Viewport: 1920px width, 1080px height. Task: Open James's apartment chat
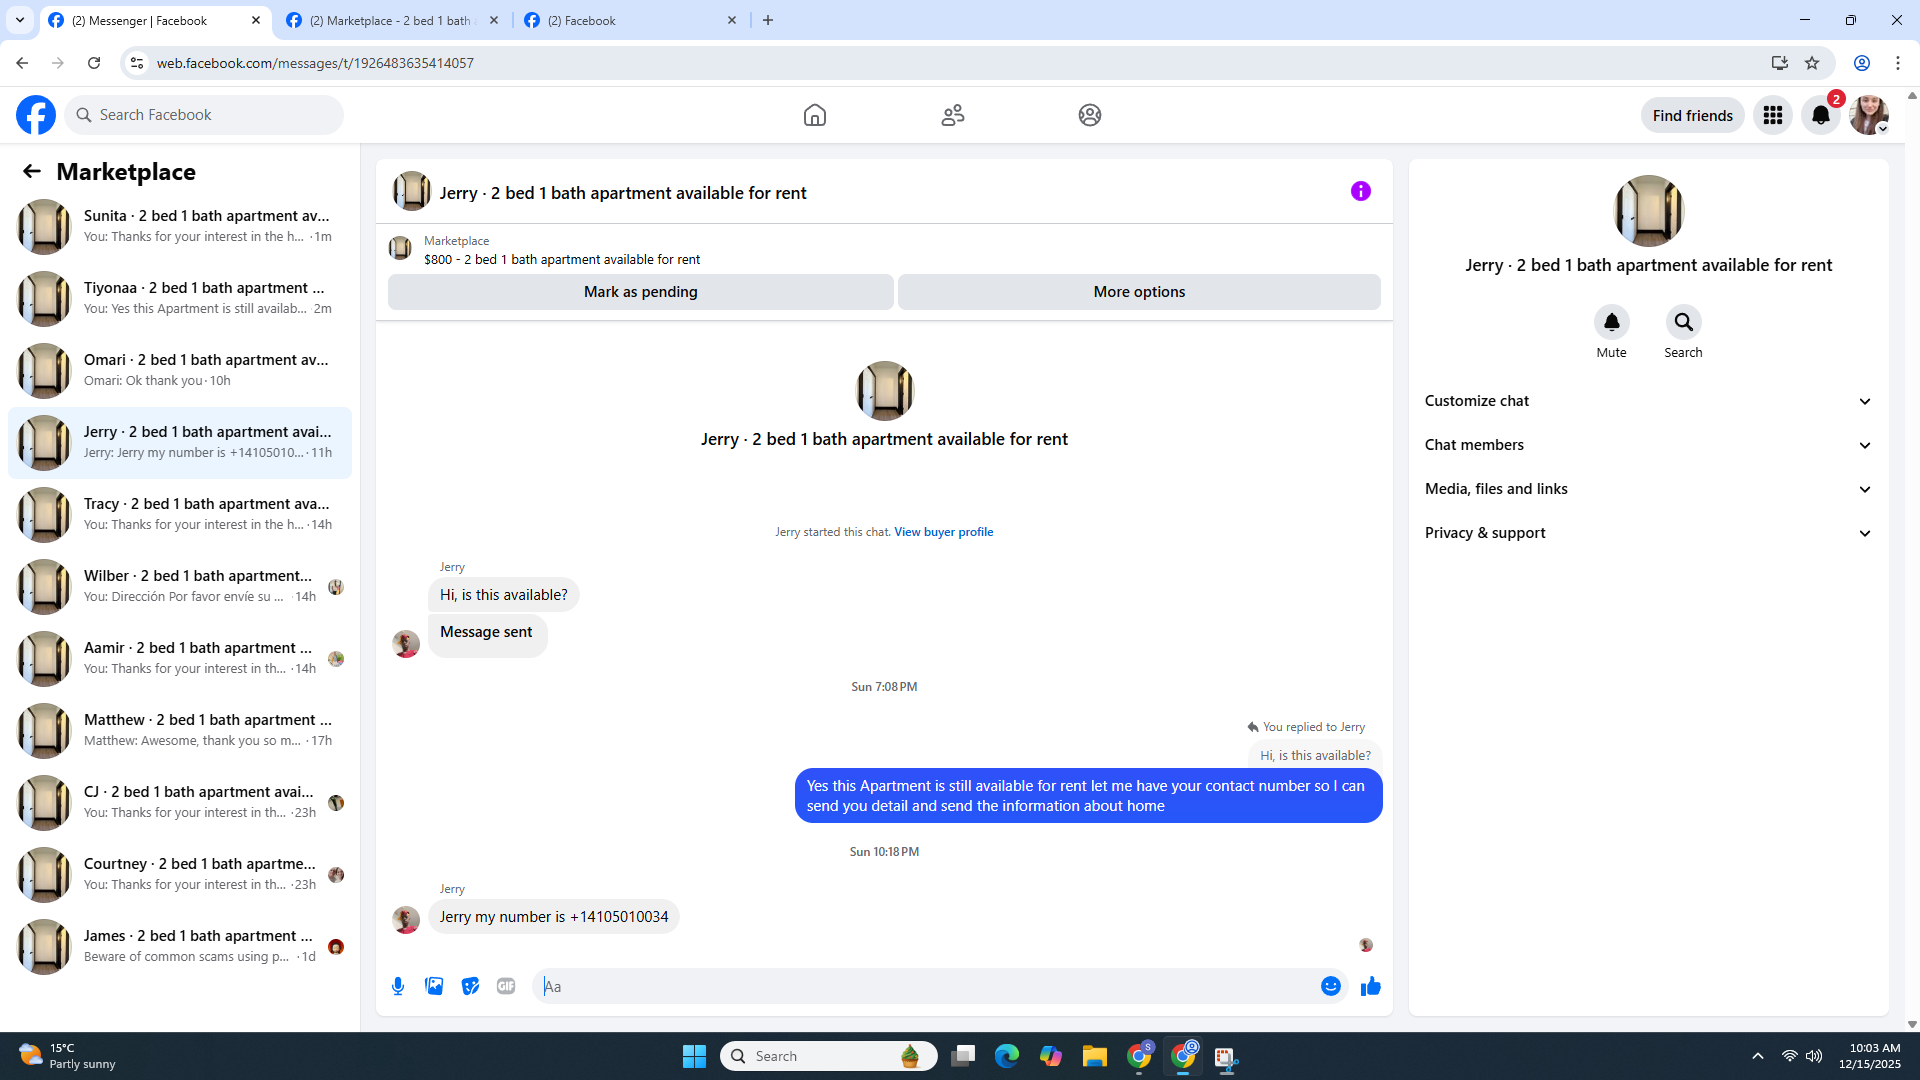pos(180,947)
